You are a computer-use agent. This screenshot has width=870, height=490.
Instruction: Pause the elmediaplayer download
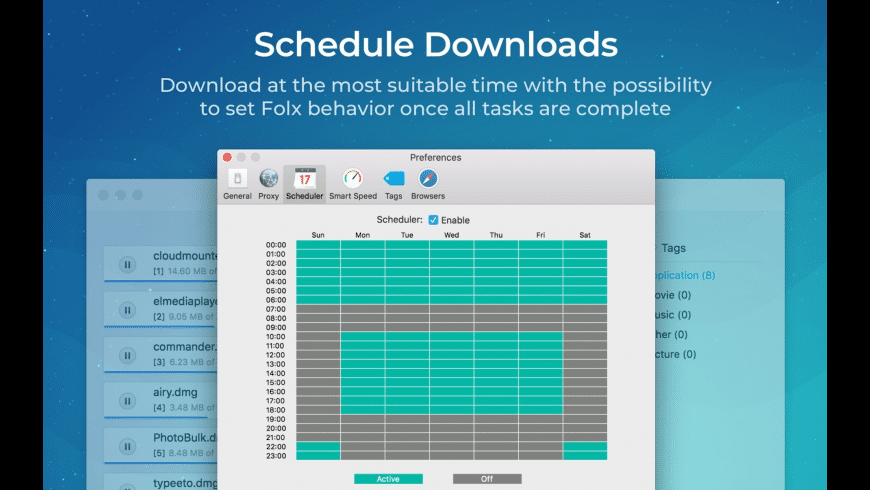coord(127,310)
